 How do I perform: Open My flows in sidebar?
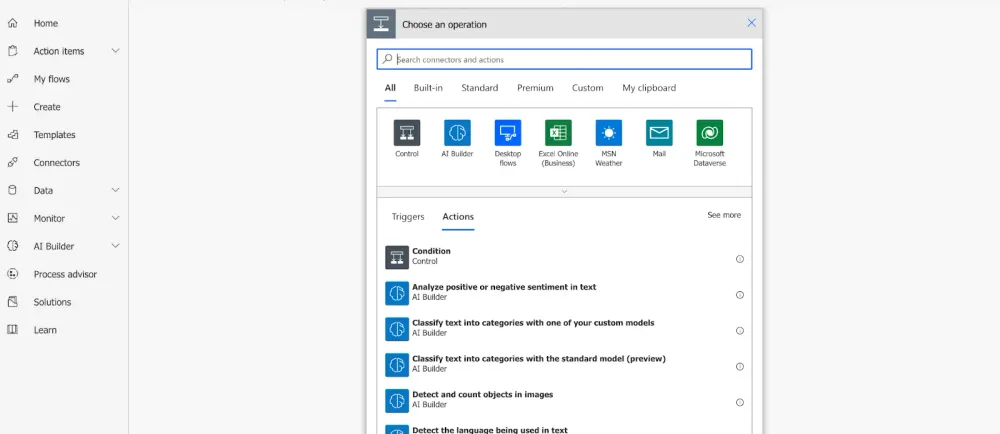pos(52,79)
